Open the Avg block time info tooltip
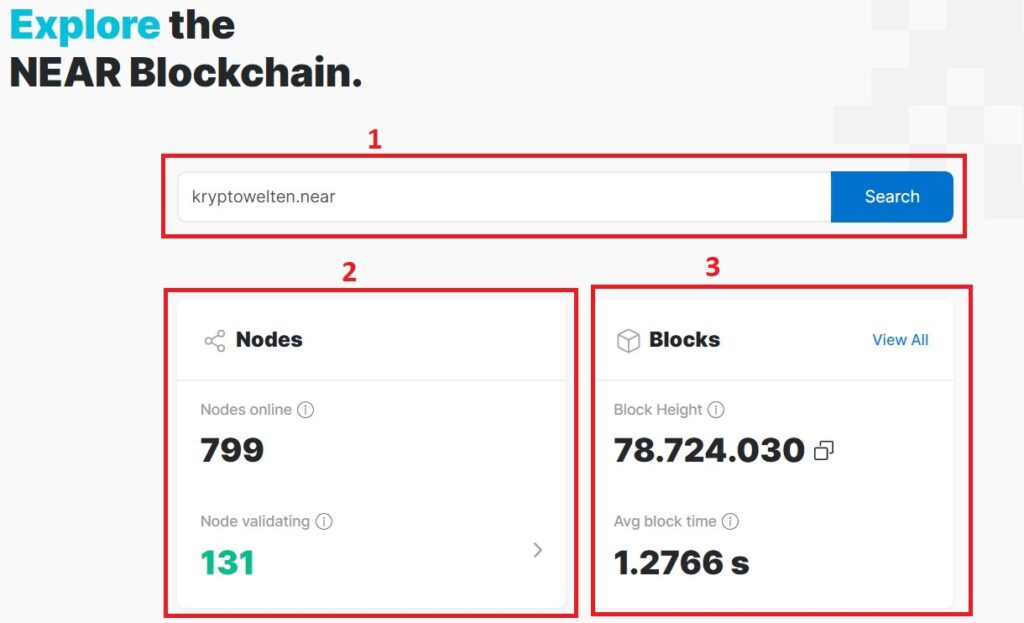1024x623 pixels. tap(730, 521)
